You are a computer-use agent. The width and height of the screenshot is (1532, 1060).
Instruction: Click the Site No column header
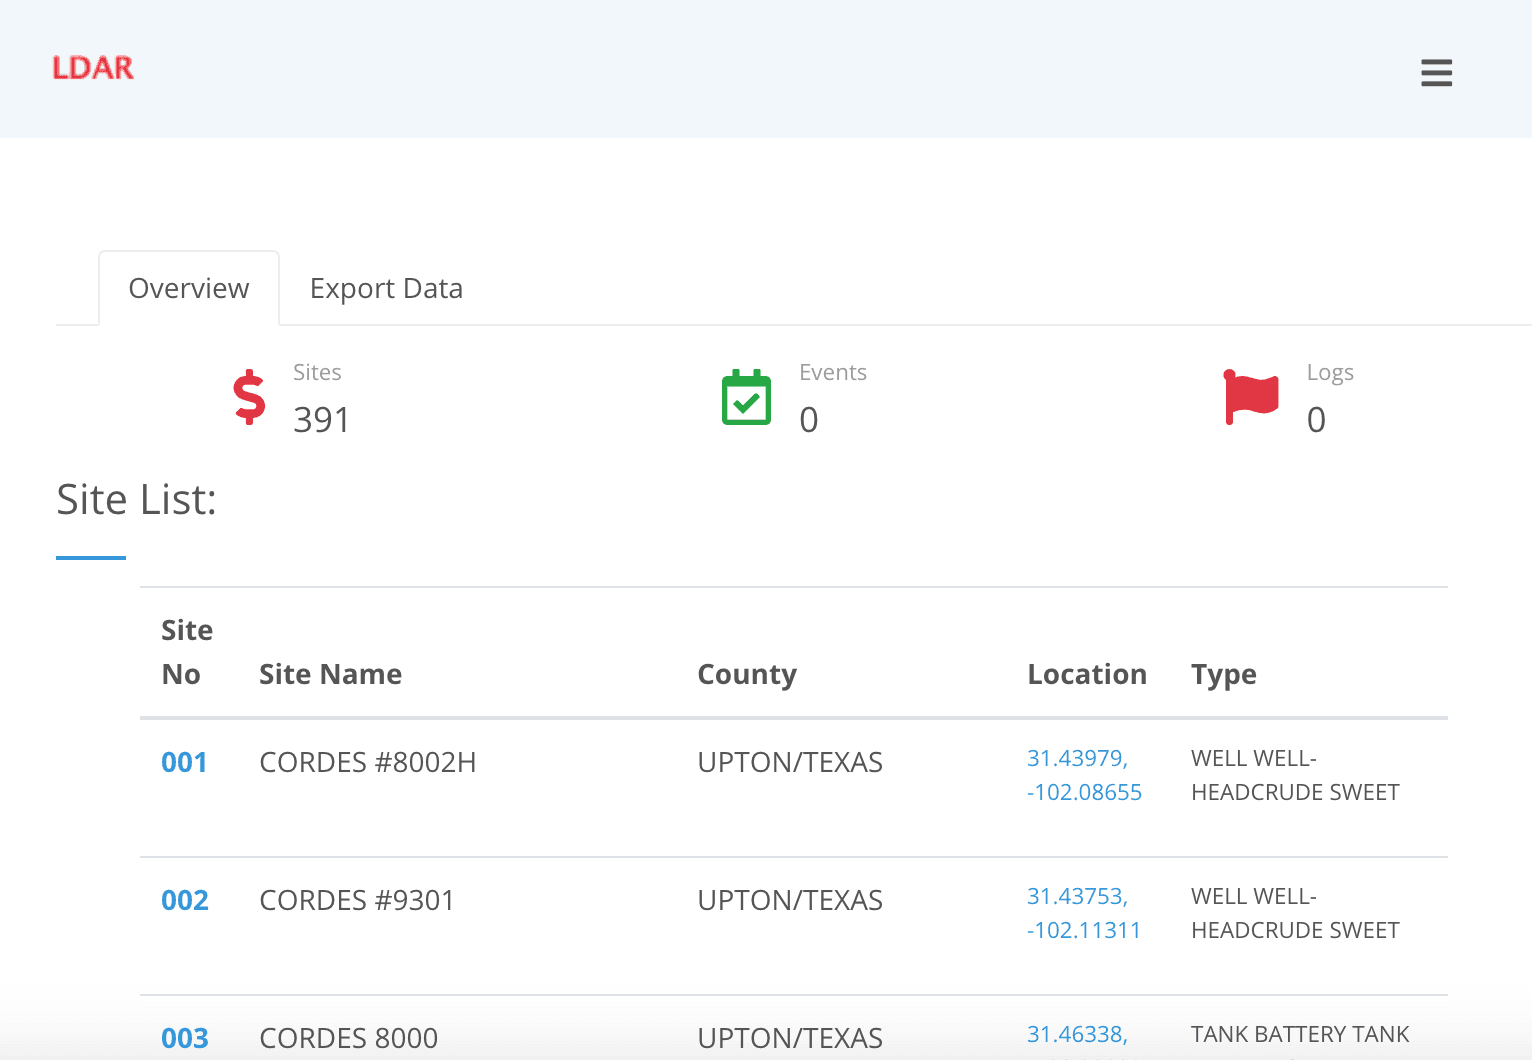pyautogui.click(x=187, y=652)
